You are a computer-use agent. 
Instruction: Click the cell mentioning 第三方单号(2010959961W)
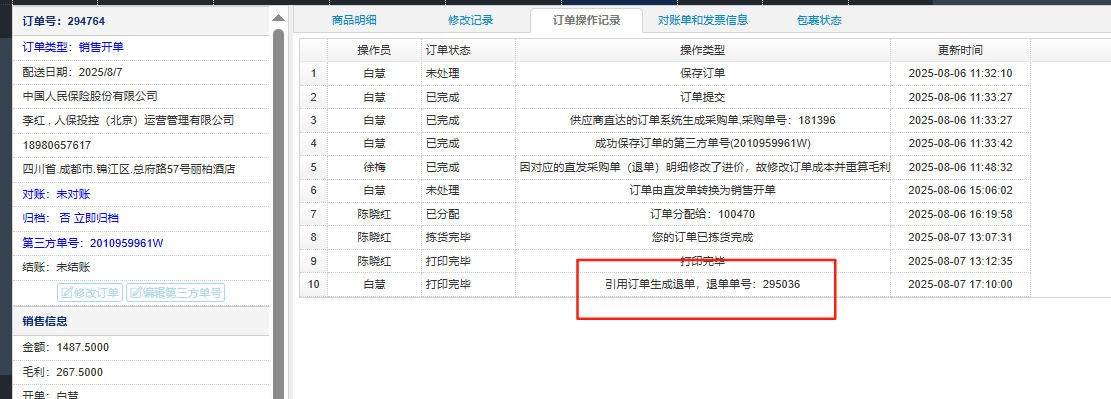pyautogui.click(x=702, y=144)
